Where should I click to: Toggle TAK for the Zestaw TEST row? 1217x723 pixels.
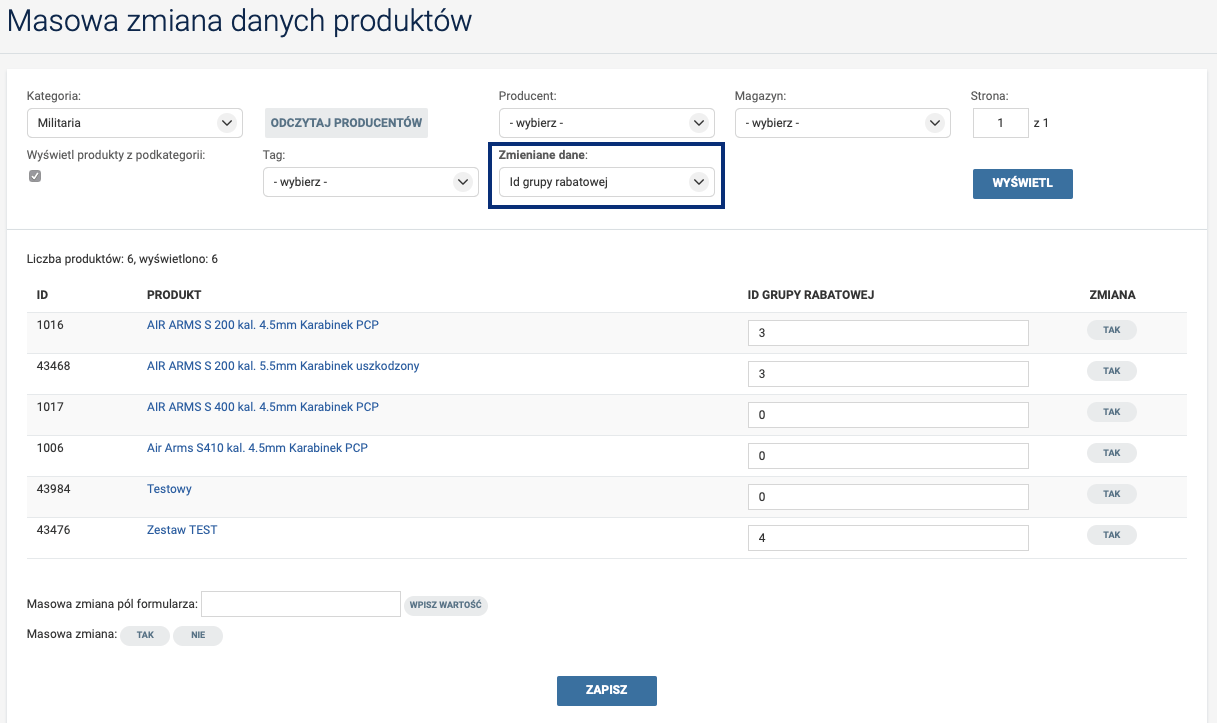click(x=1111, y=535)
